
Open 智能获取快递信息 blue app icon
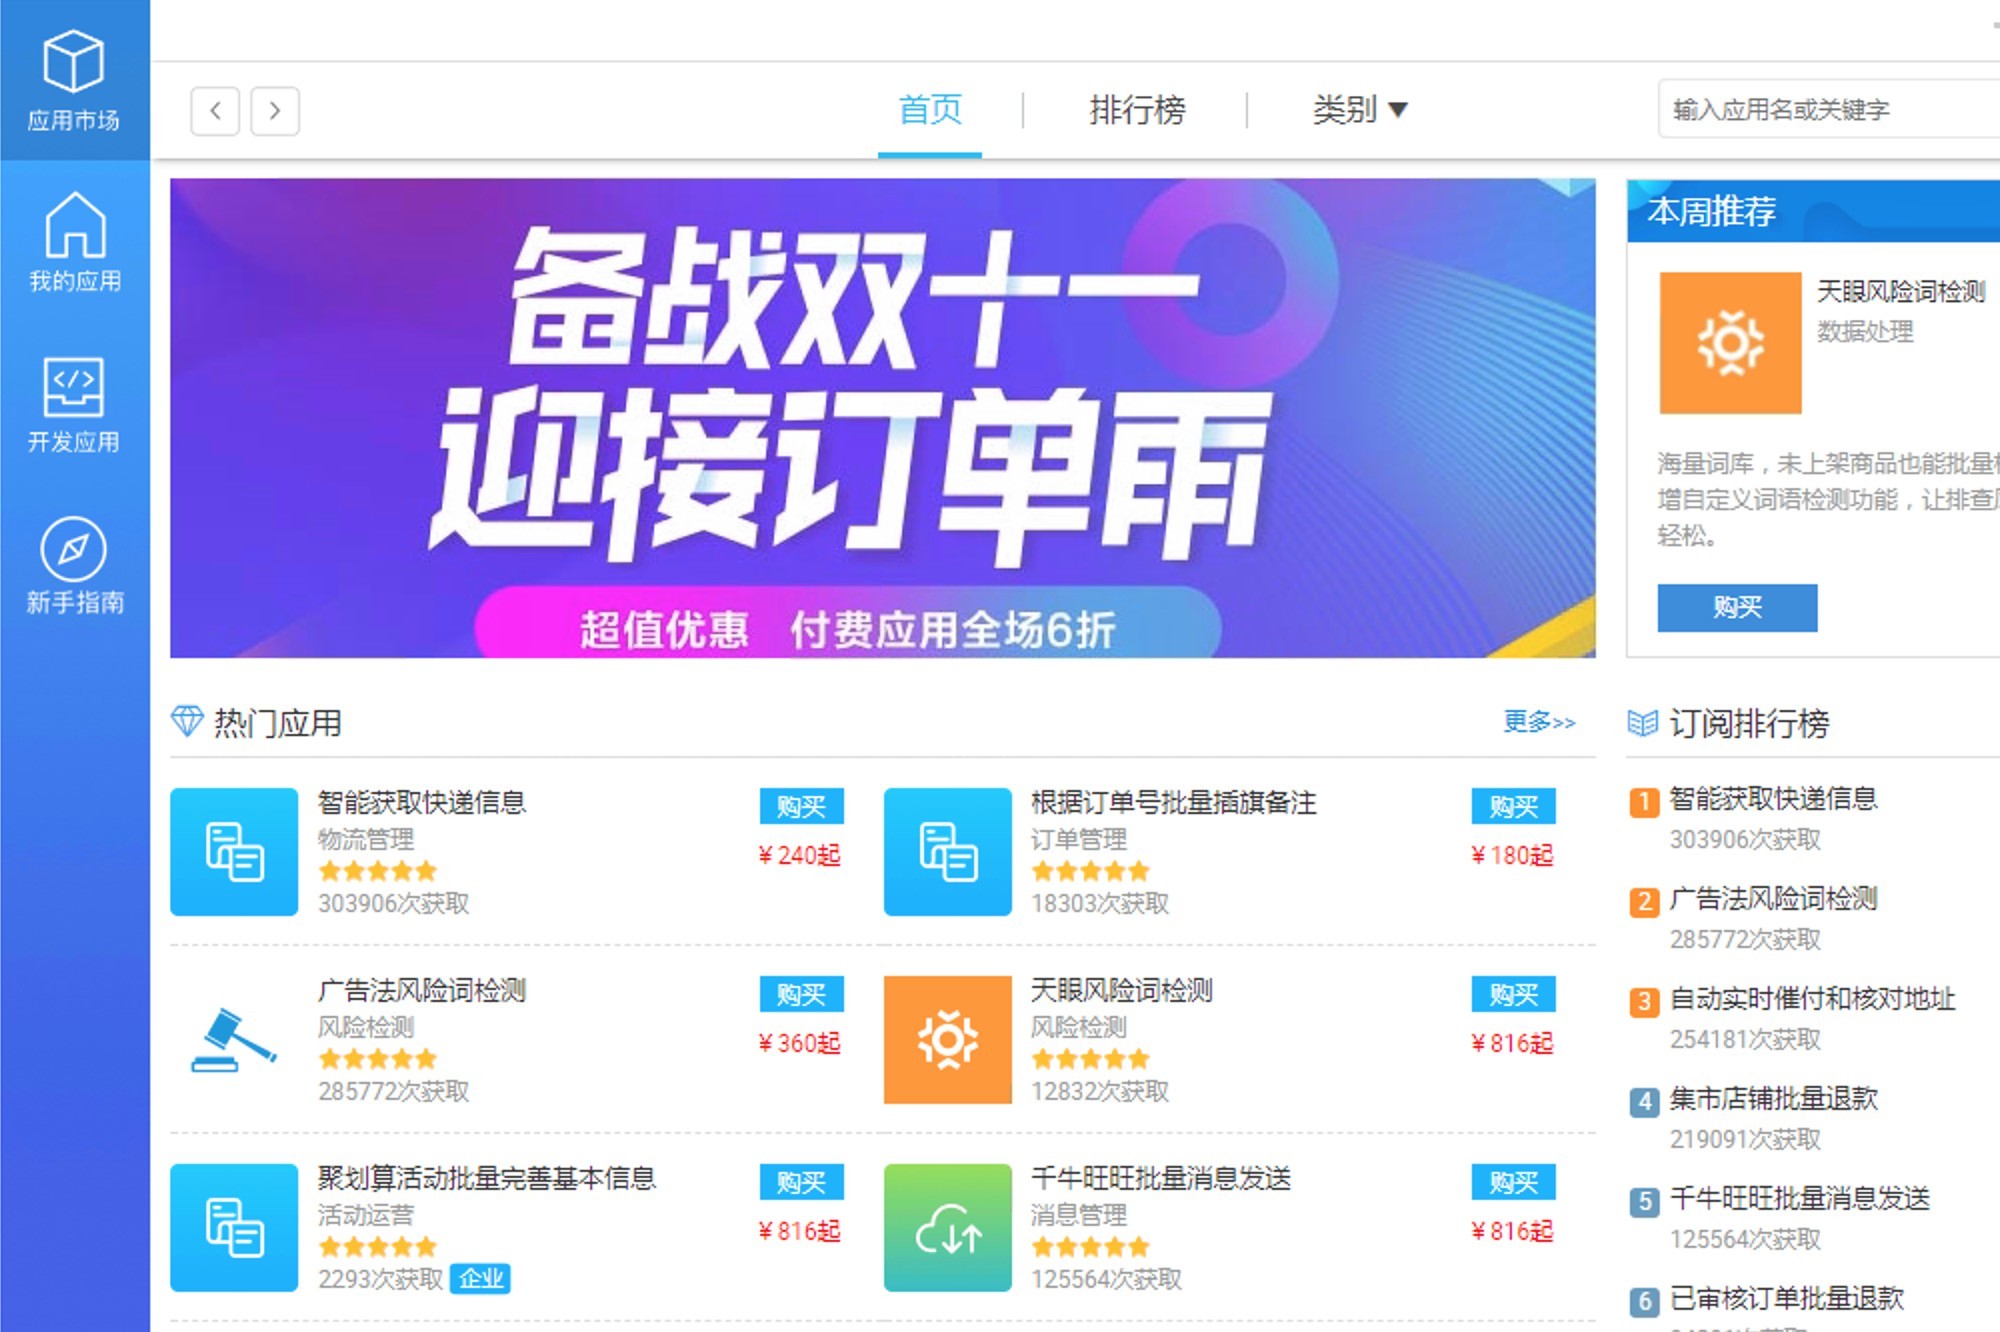click(x=234, y=851)
